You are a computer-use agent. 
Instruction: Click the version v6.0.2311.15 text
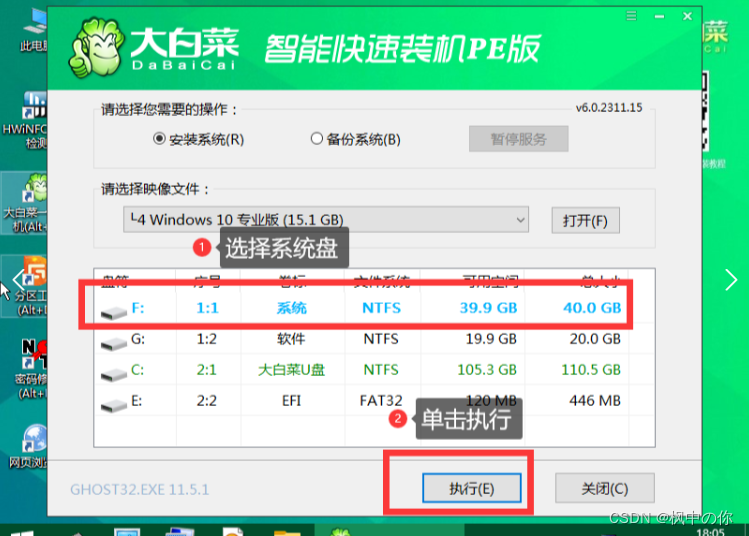click(x=609, y=107)
